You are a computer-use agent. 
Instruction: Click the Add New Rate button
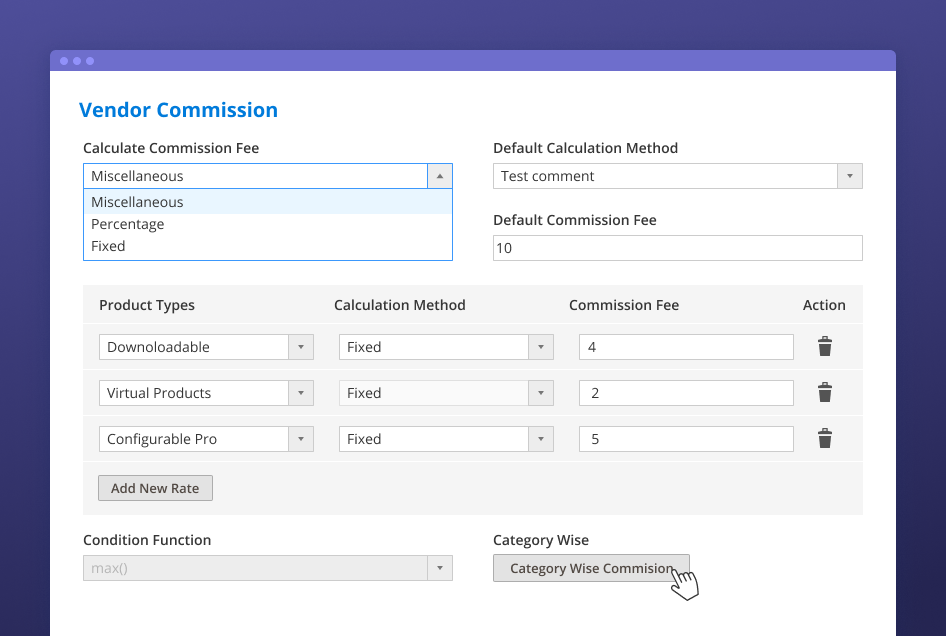tap(155, 488)
